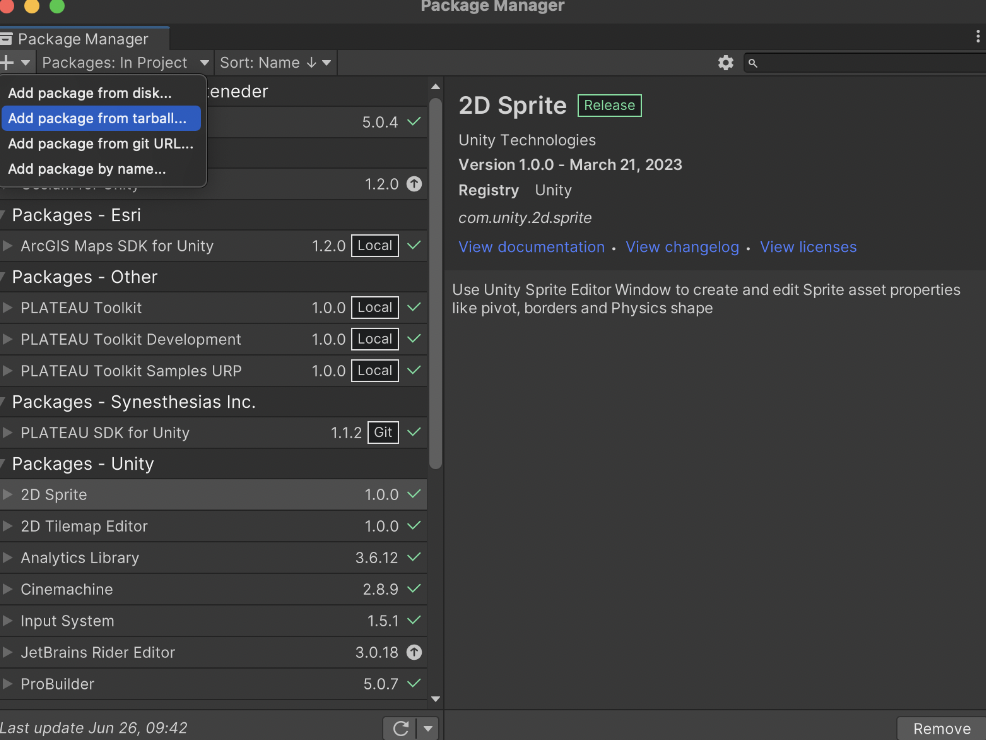Click the refresh package list button

point(401,728)
